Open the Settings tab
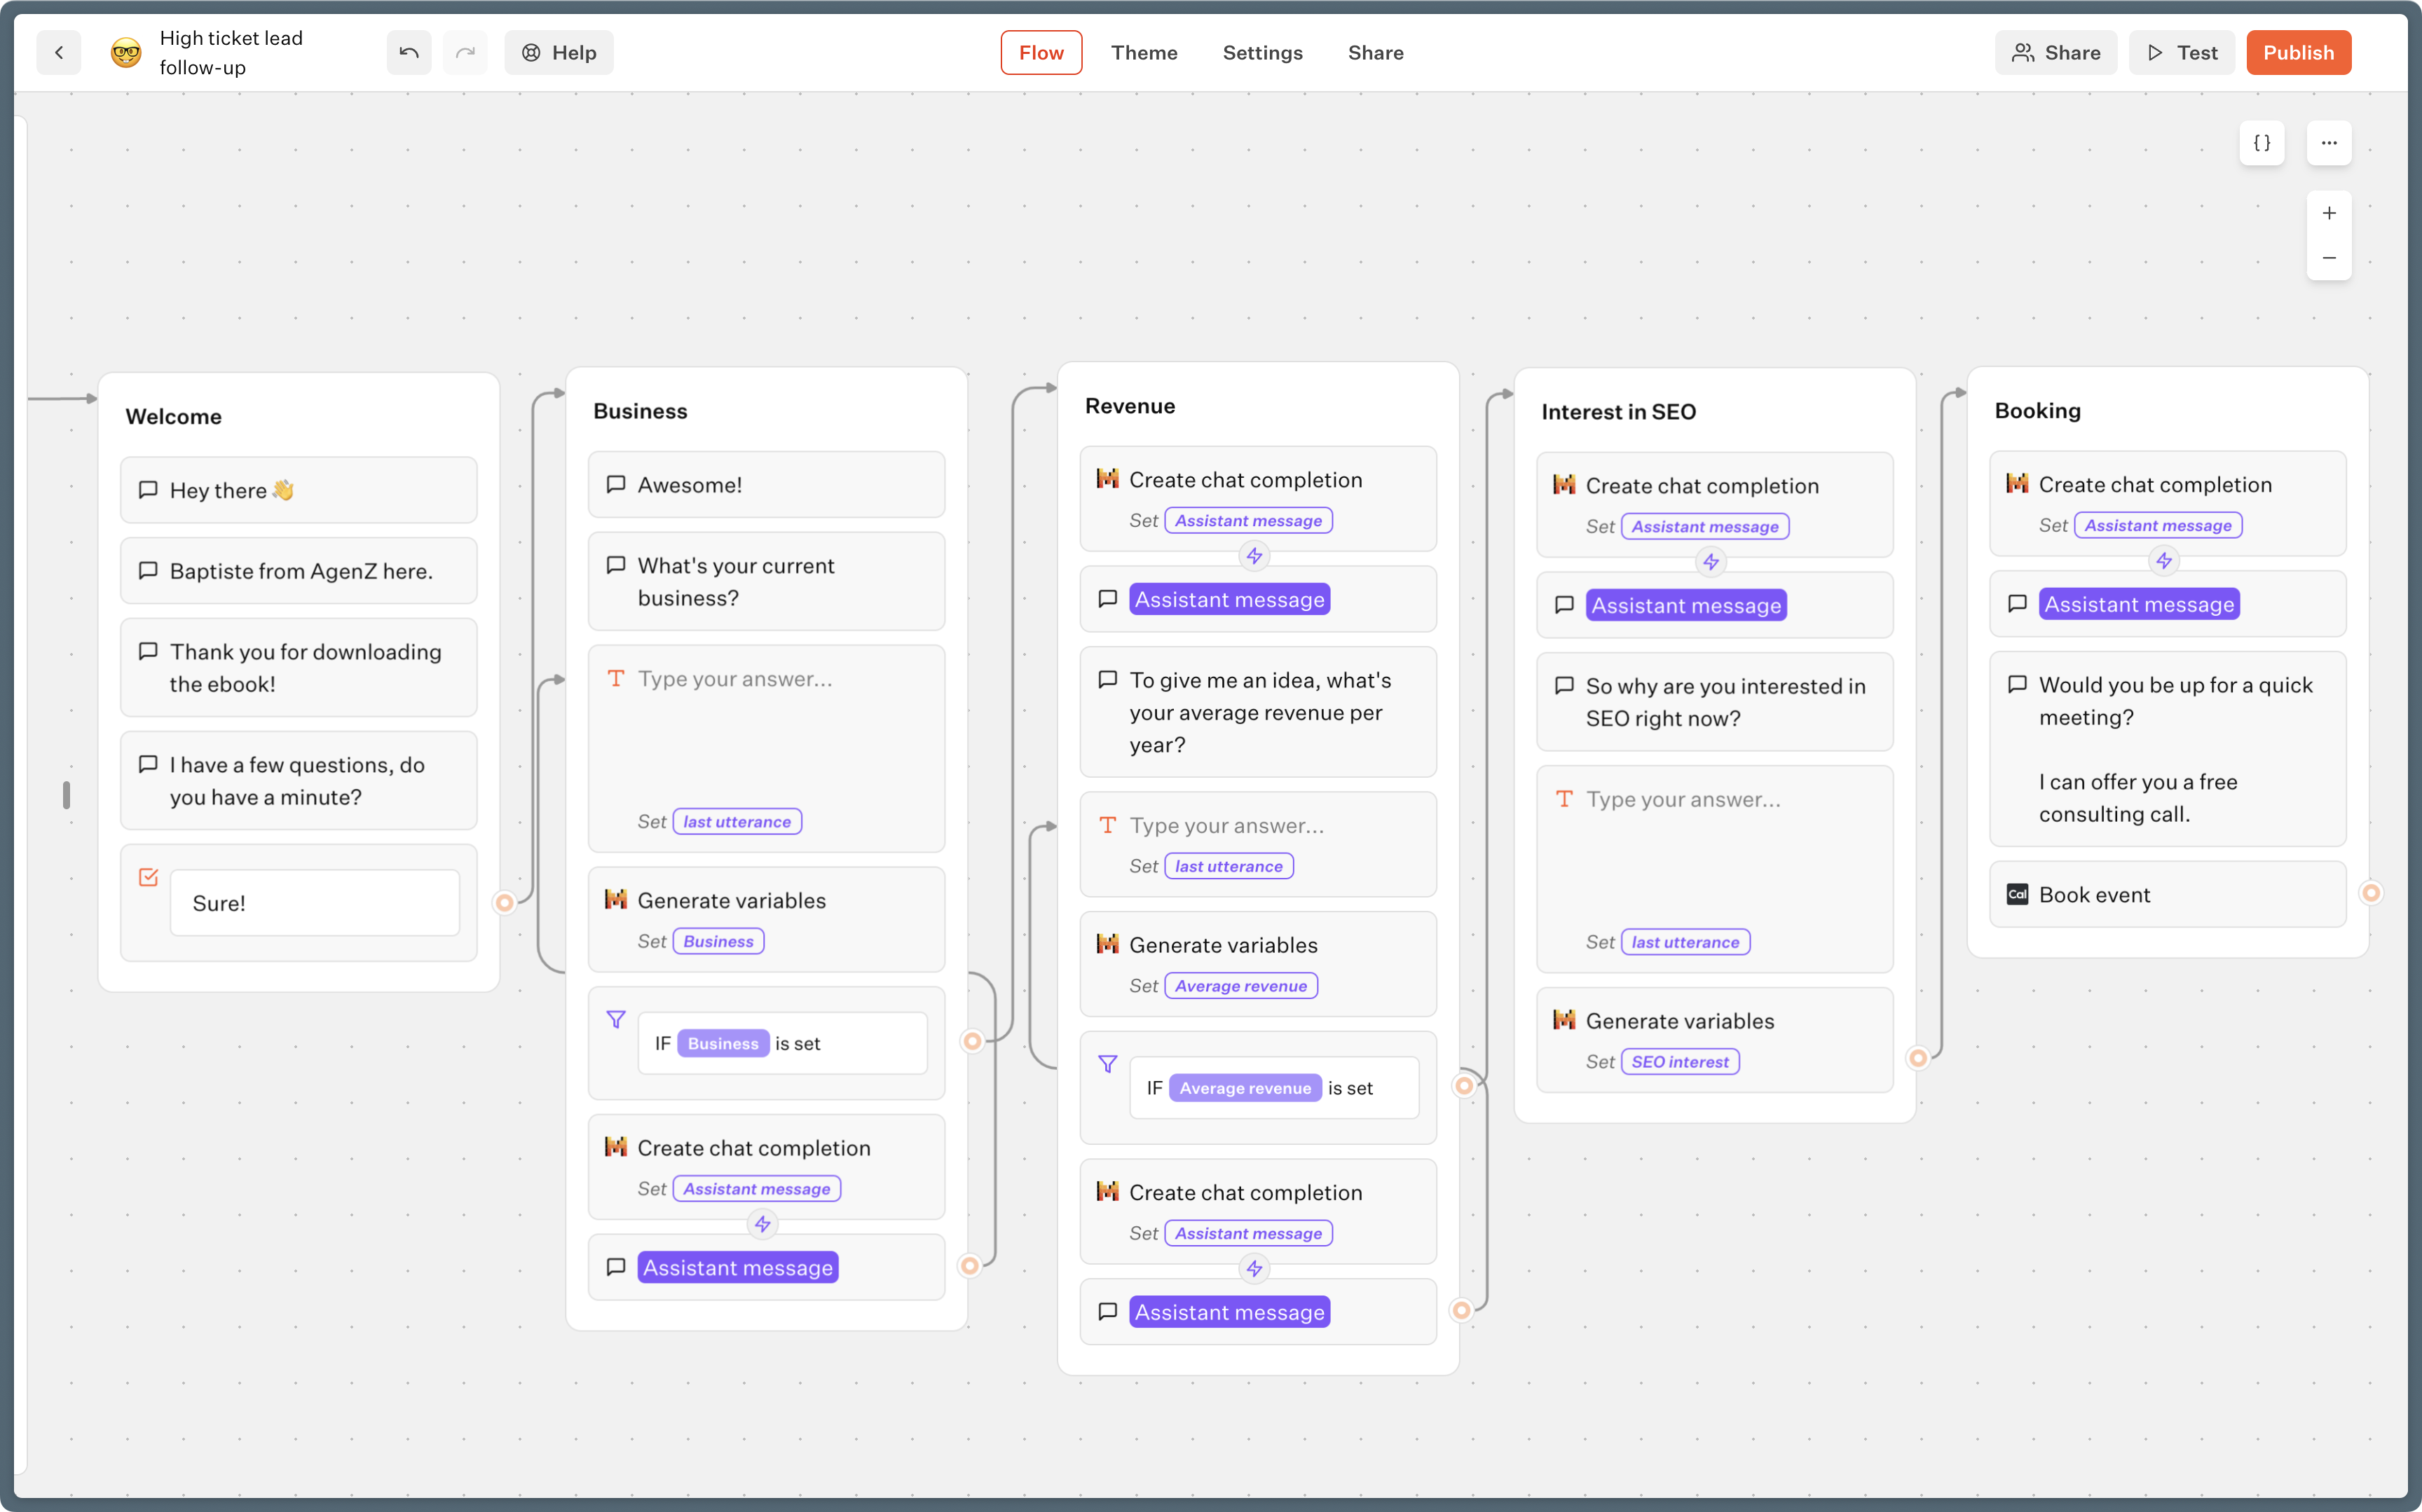This screenshot has width=2422, height=1512. [x=1262, y=53]
